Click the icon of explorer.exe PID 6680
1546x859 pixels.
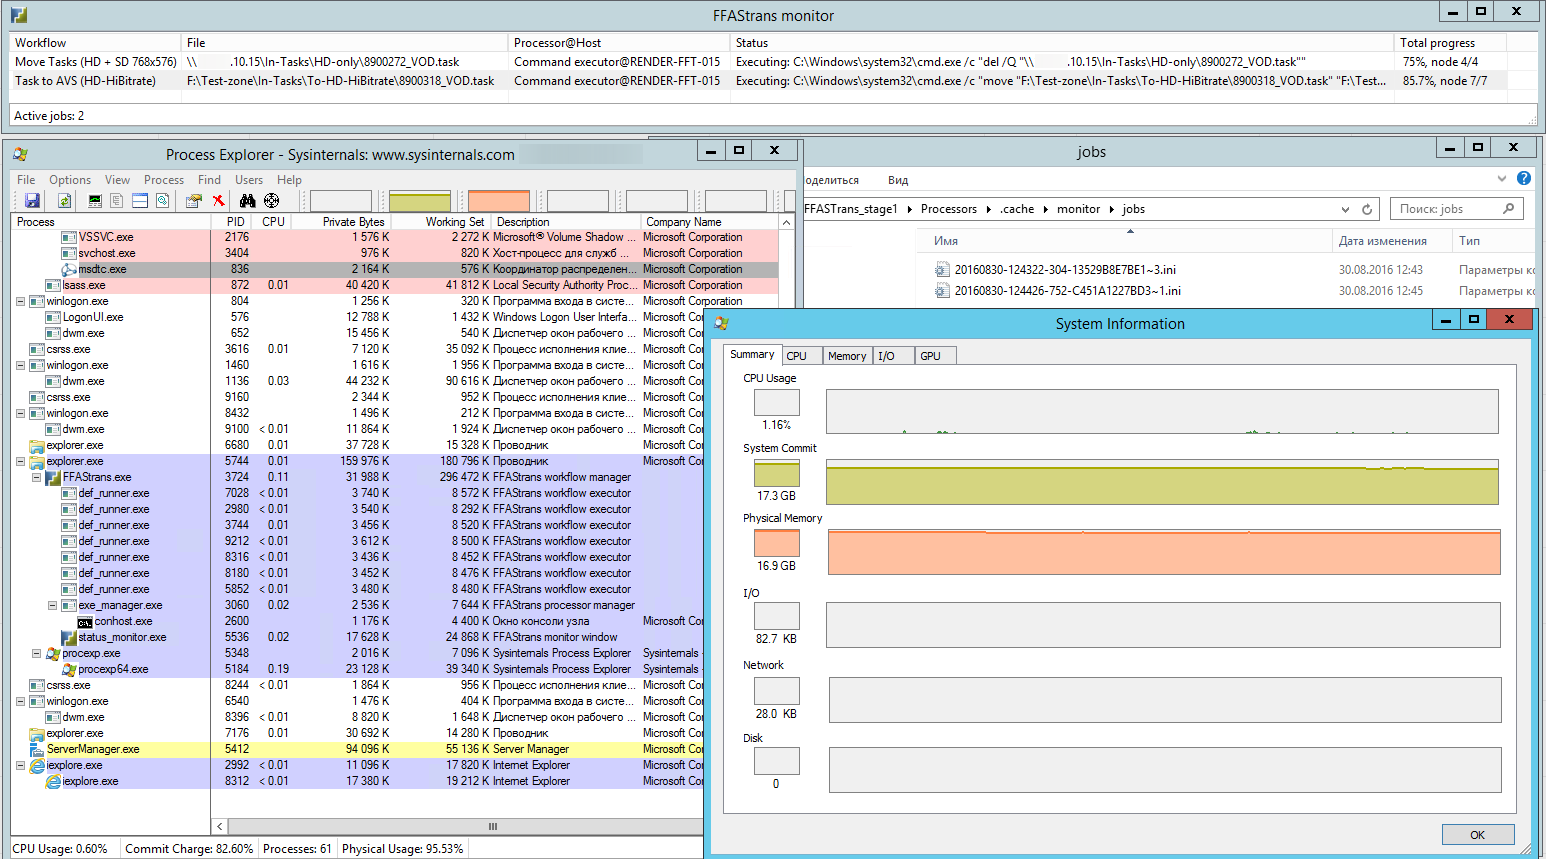(37, 445)
